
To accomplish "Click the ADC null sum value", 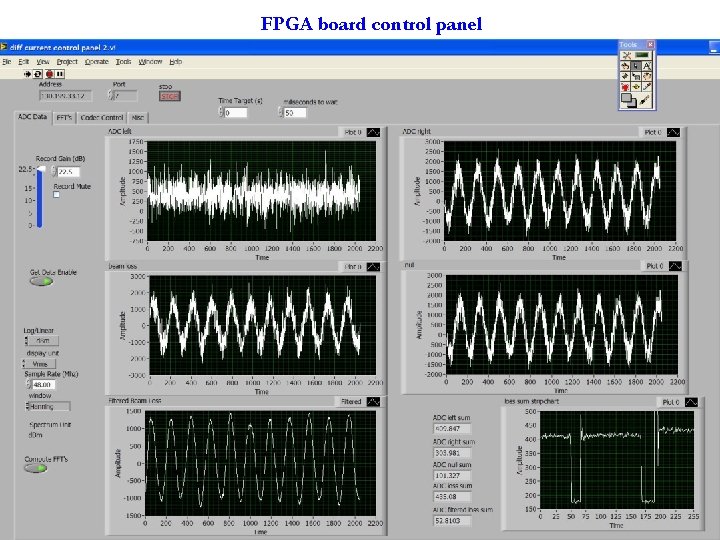I will (x=452, y=476).
